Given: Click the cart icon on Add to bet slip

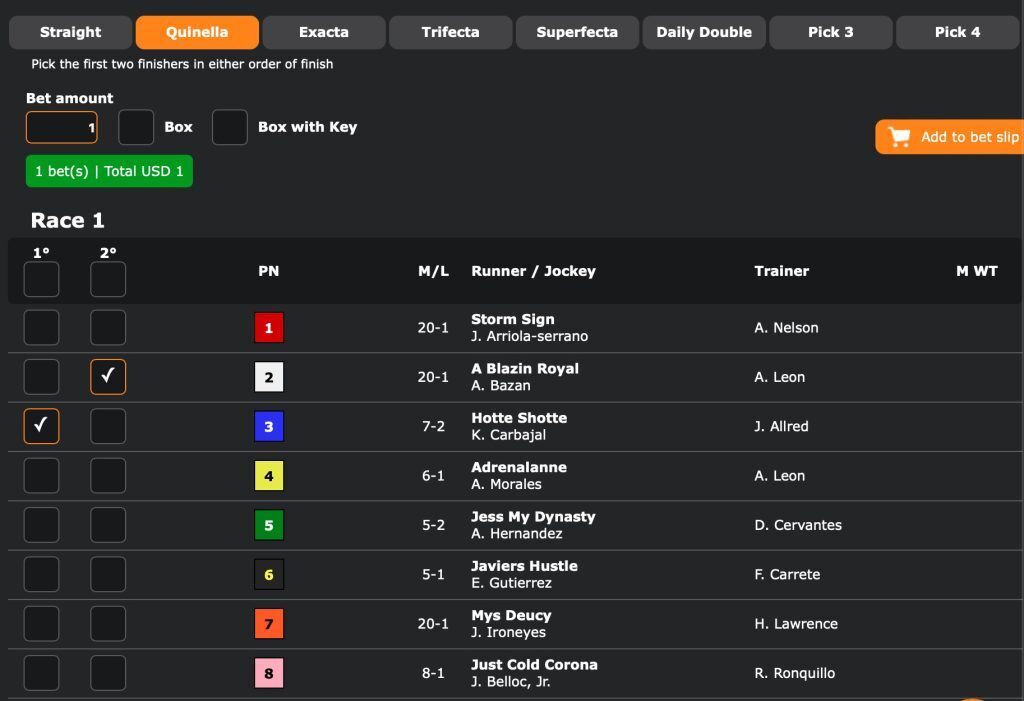Looking at the screenshot, I should (899, 137).
